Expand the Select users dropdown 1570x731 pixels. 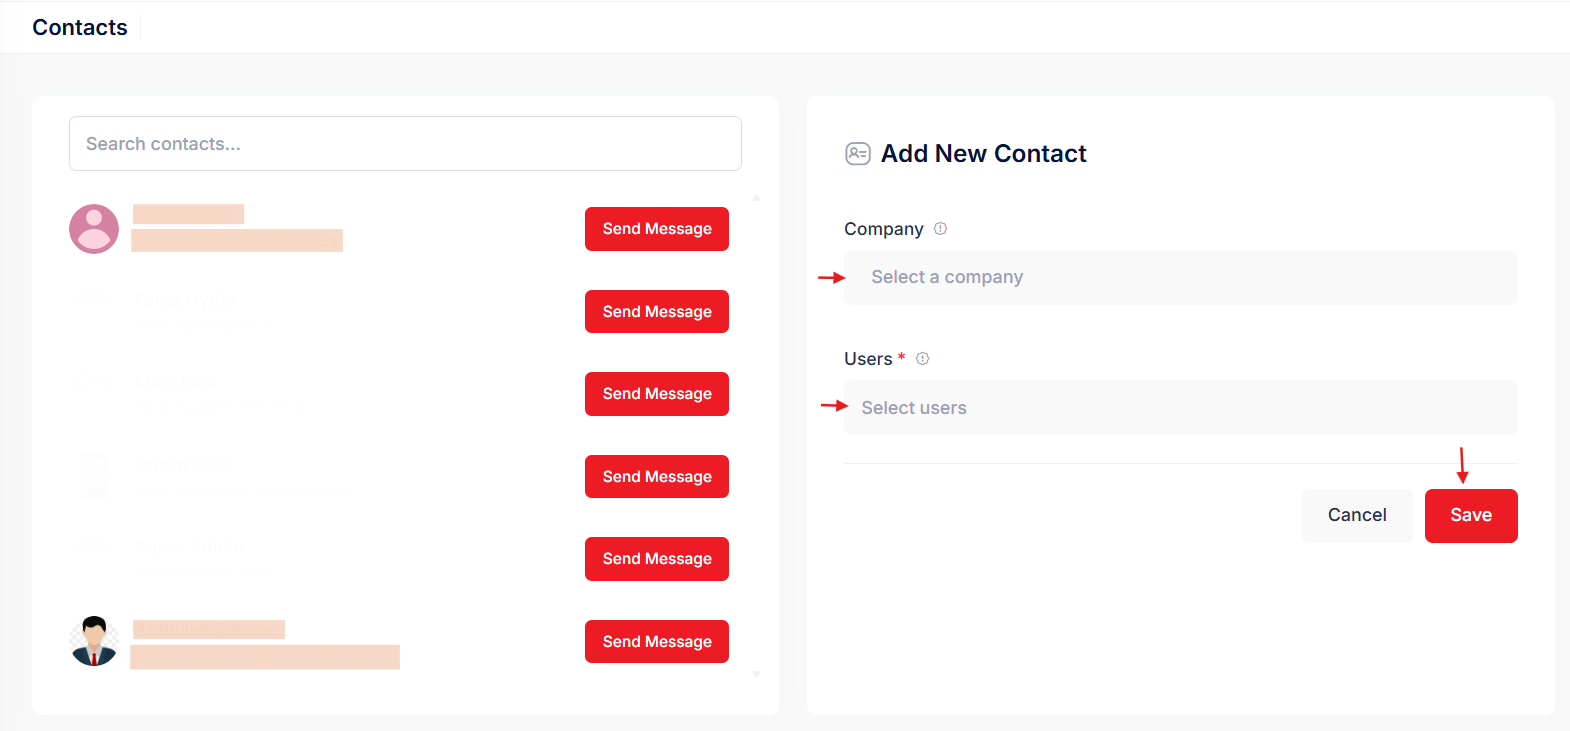pos(1180,407)
